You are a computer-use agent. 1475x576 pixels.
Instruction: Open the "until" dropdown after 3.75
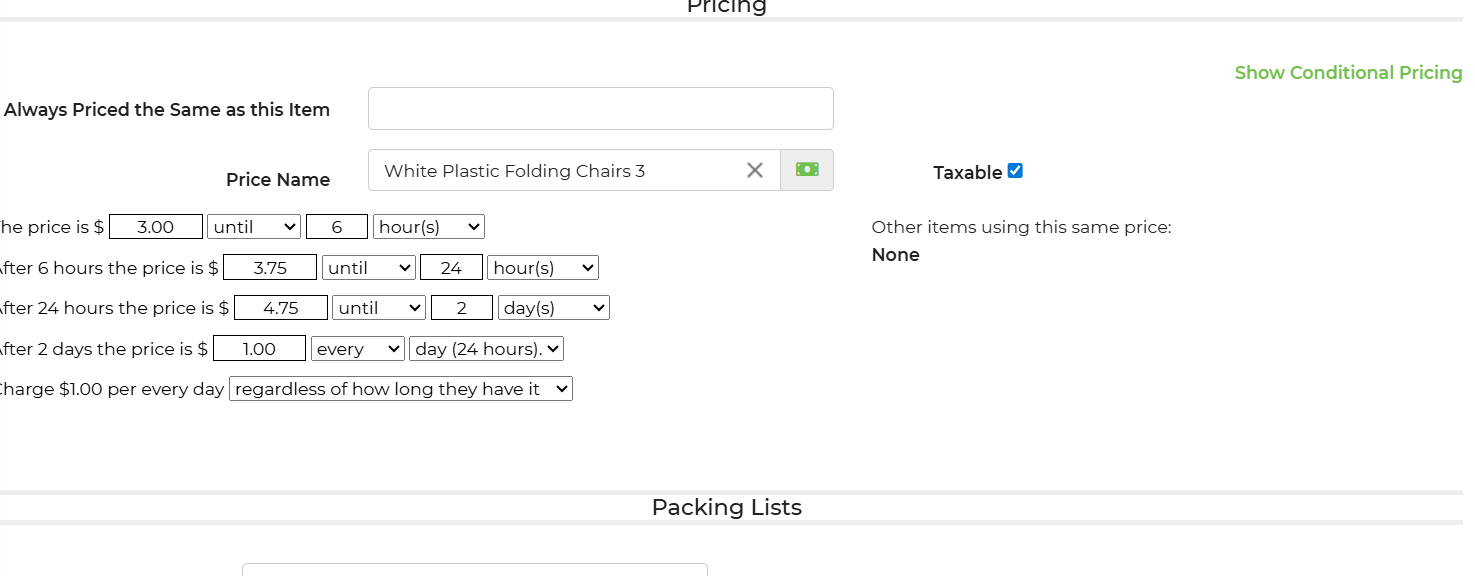pos(368,268)
